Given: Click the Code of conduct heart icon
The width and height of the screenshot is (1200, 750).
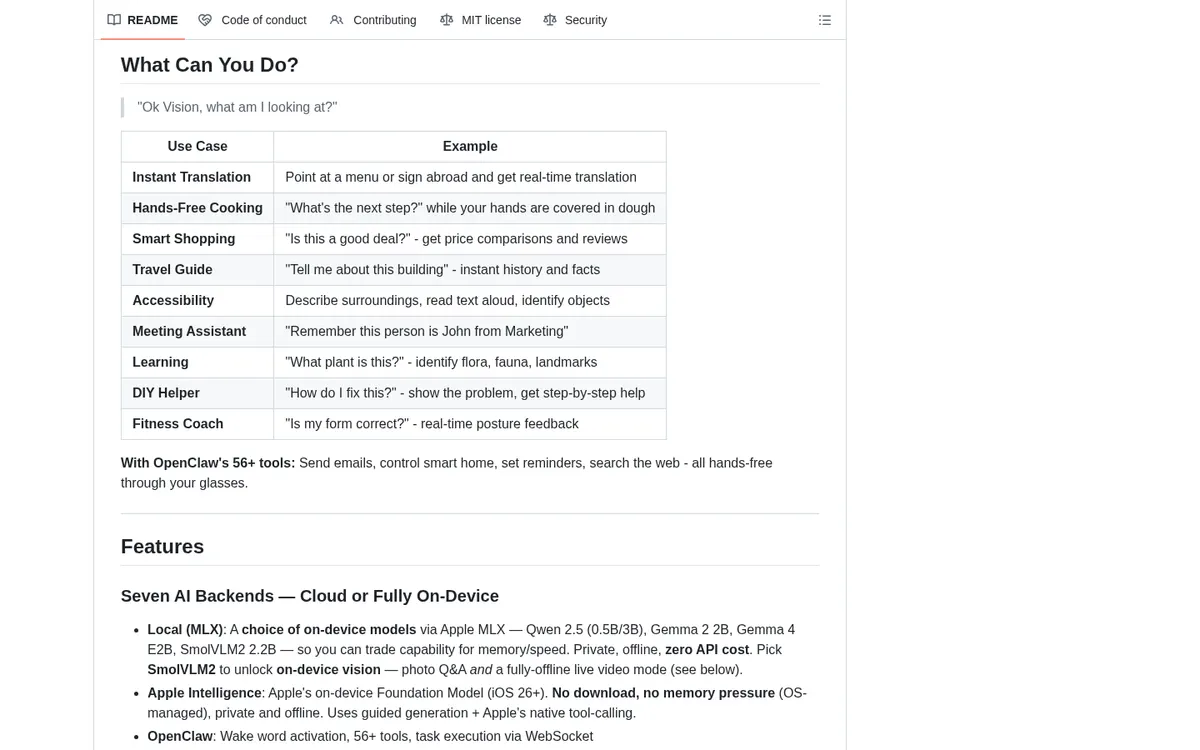Looking at the screenshot, I should pos(205,20).
